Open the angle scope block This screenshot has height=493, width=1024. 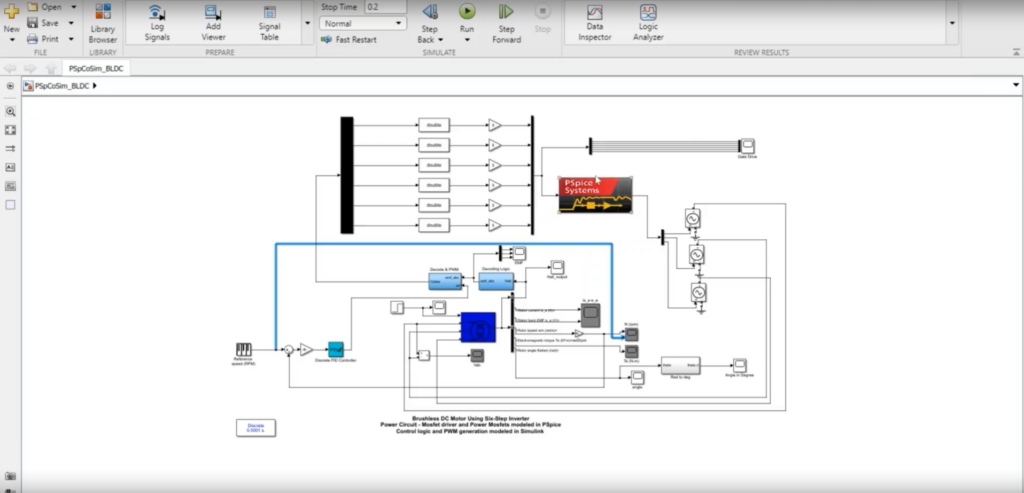638,377
